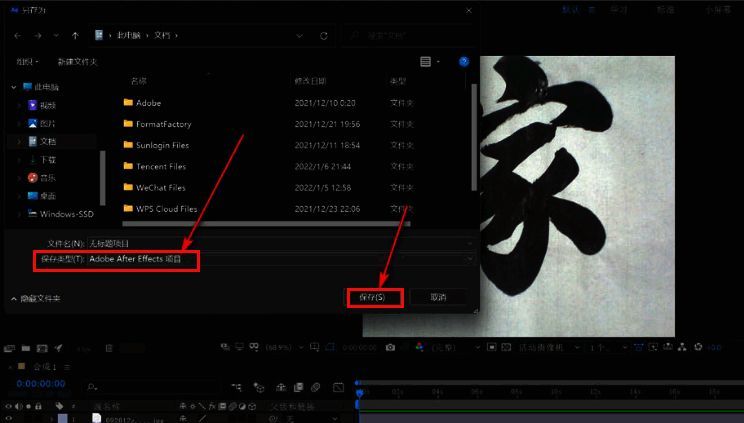Image resolution: width=744 pixels, height=423 pixels.
Task: Switch to 默认 workspace tab
Action: click(x=570, y=10)
